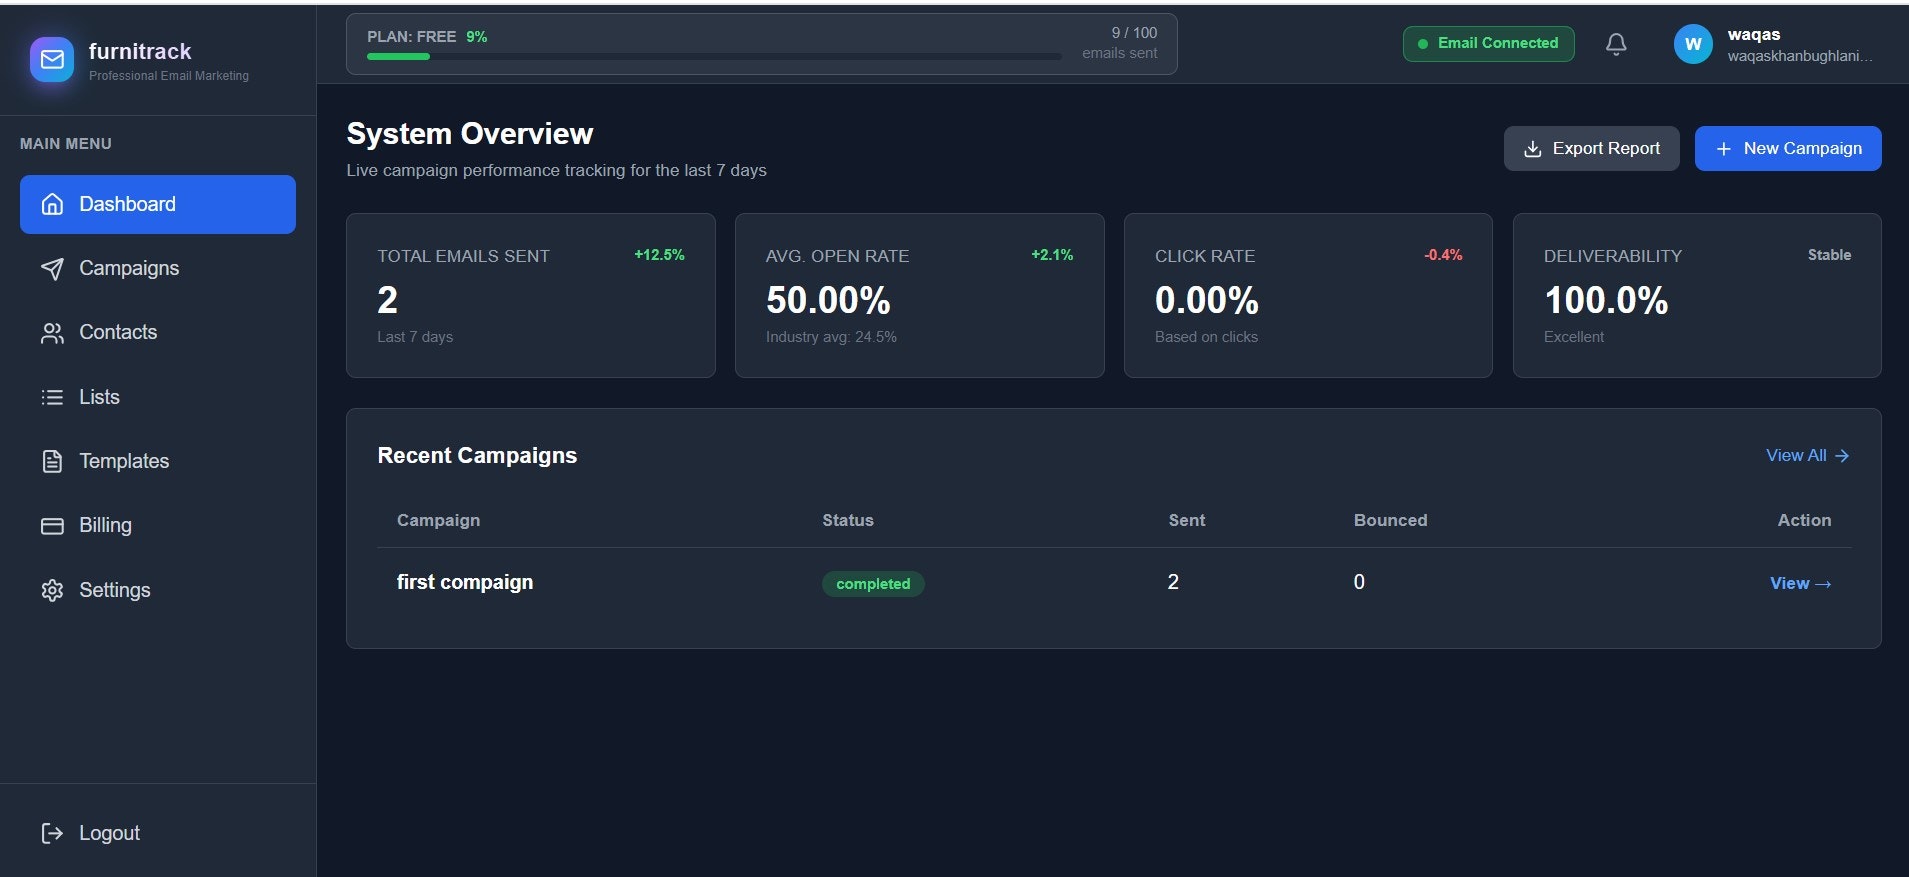This screenshot has height=877, width=1909.
Task: Open the Avg. Open Rate card
Action: tap(920, 295)
